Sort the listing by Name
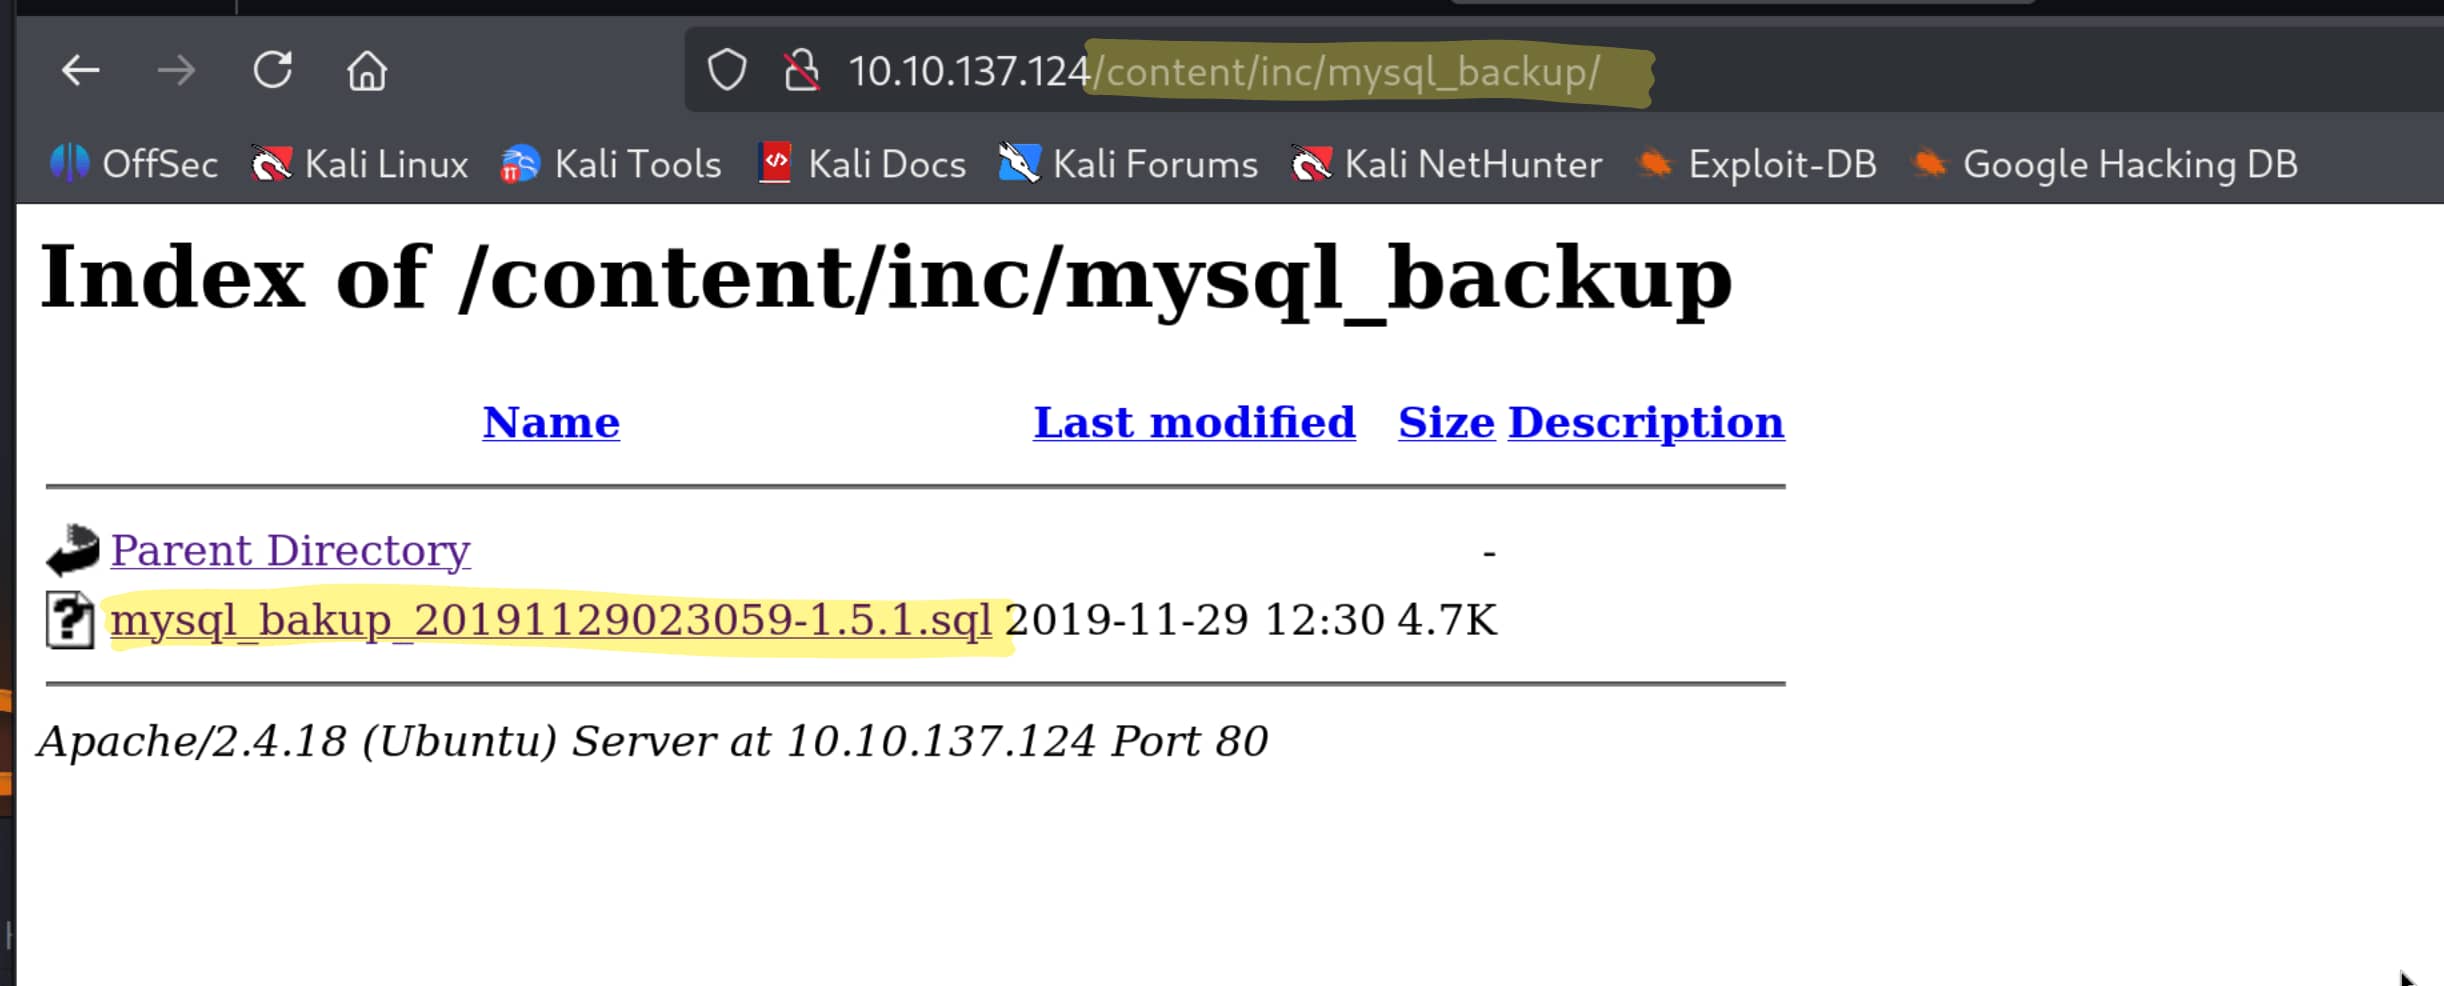Image resolution: width=2444 pixels, height=986 pixels. 551,422
